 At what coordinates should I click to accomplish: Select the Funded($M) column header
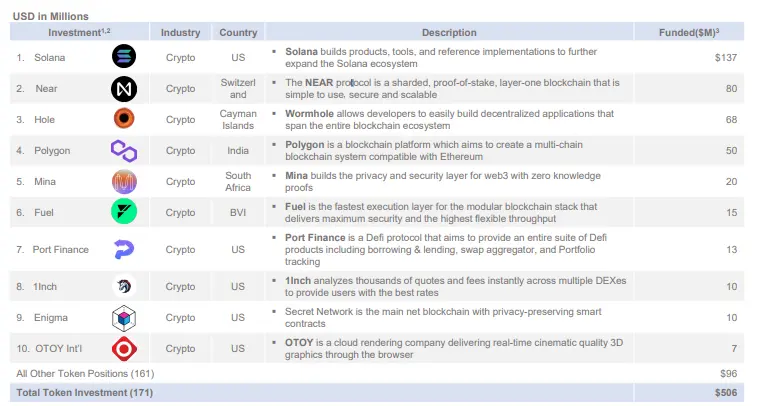(x=689, y=32)
